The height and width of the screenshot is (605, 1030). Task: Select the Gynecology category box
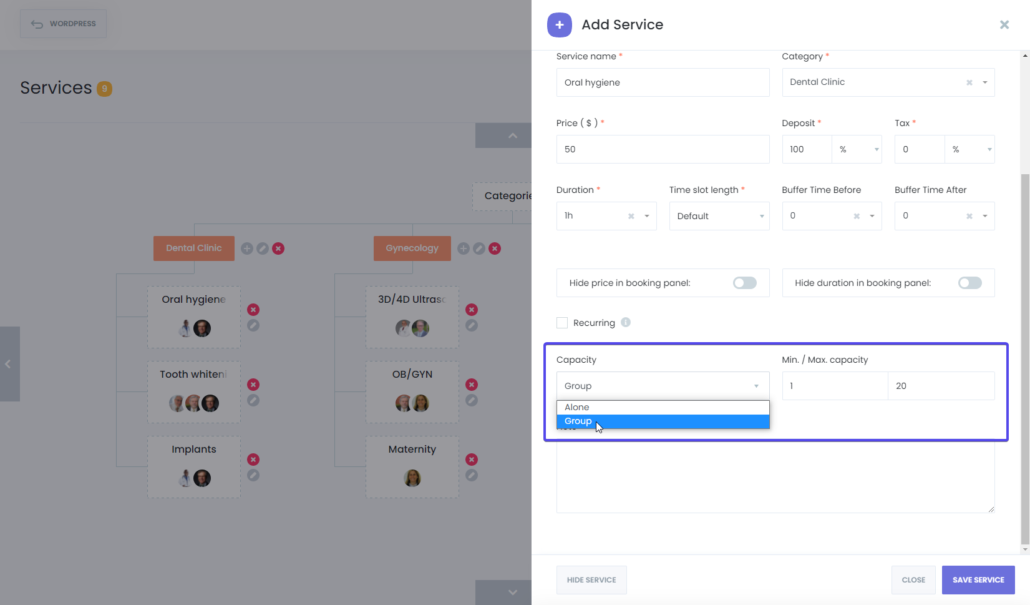tap(412, 248)
